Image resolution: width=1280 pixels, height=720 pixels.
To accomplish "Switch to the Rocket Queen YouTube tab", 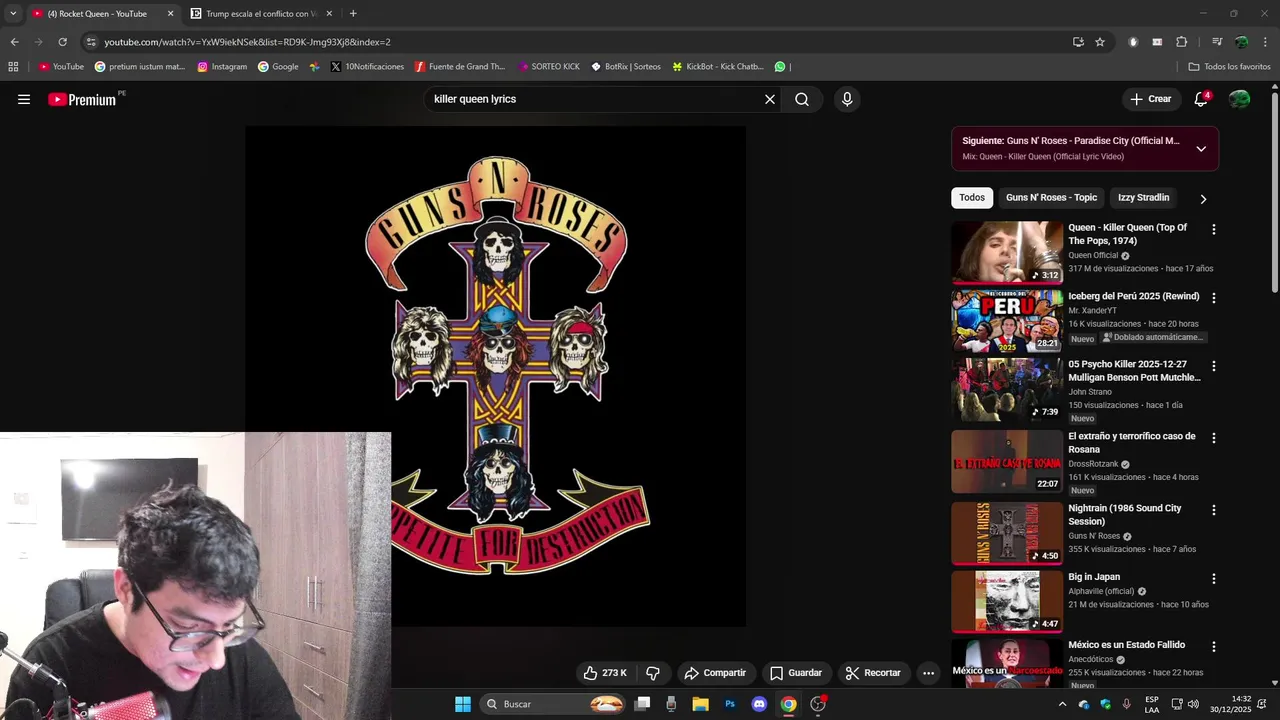I will (x=97, y=14).
